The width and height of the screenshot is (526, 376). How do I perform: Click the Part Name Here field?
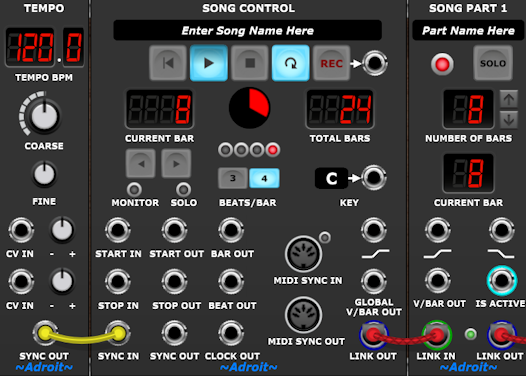468,31
